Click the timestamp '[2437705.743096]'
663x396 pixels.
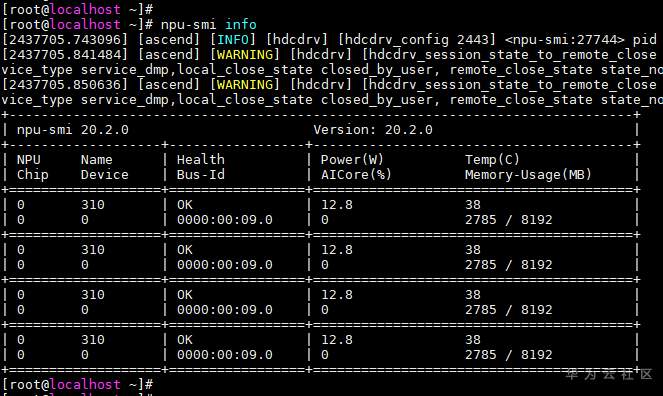click(x=65, y=40)
